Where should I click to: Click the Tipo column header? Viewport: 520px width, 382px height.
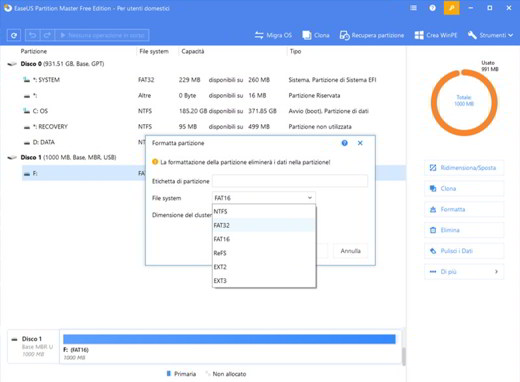295,51
